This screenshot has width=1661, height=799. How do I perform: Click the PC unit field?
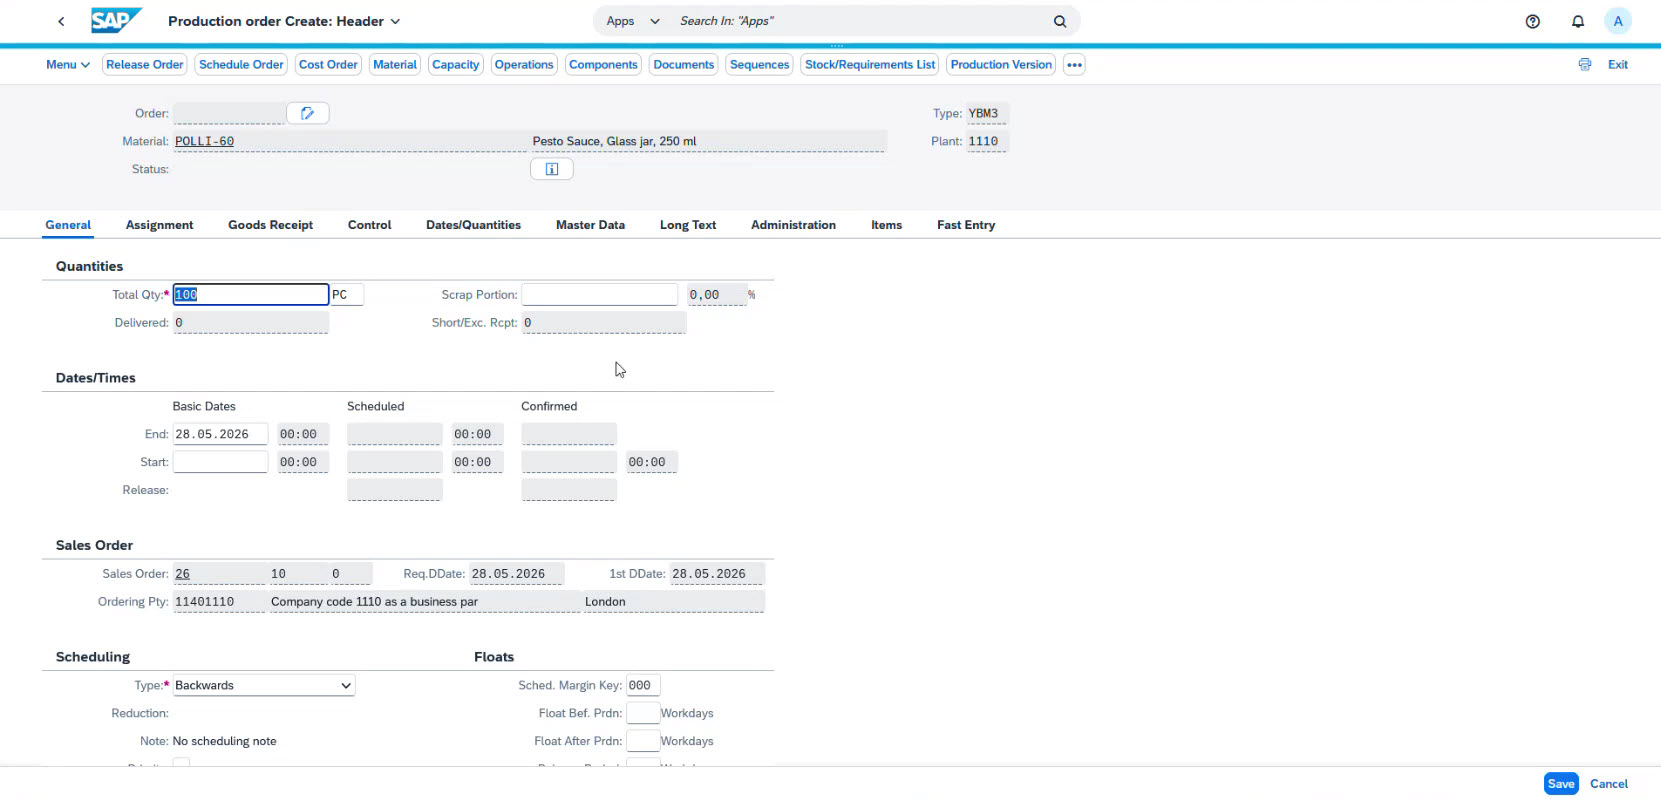click(x=347, y=294)
